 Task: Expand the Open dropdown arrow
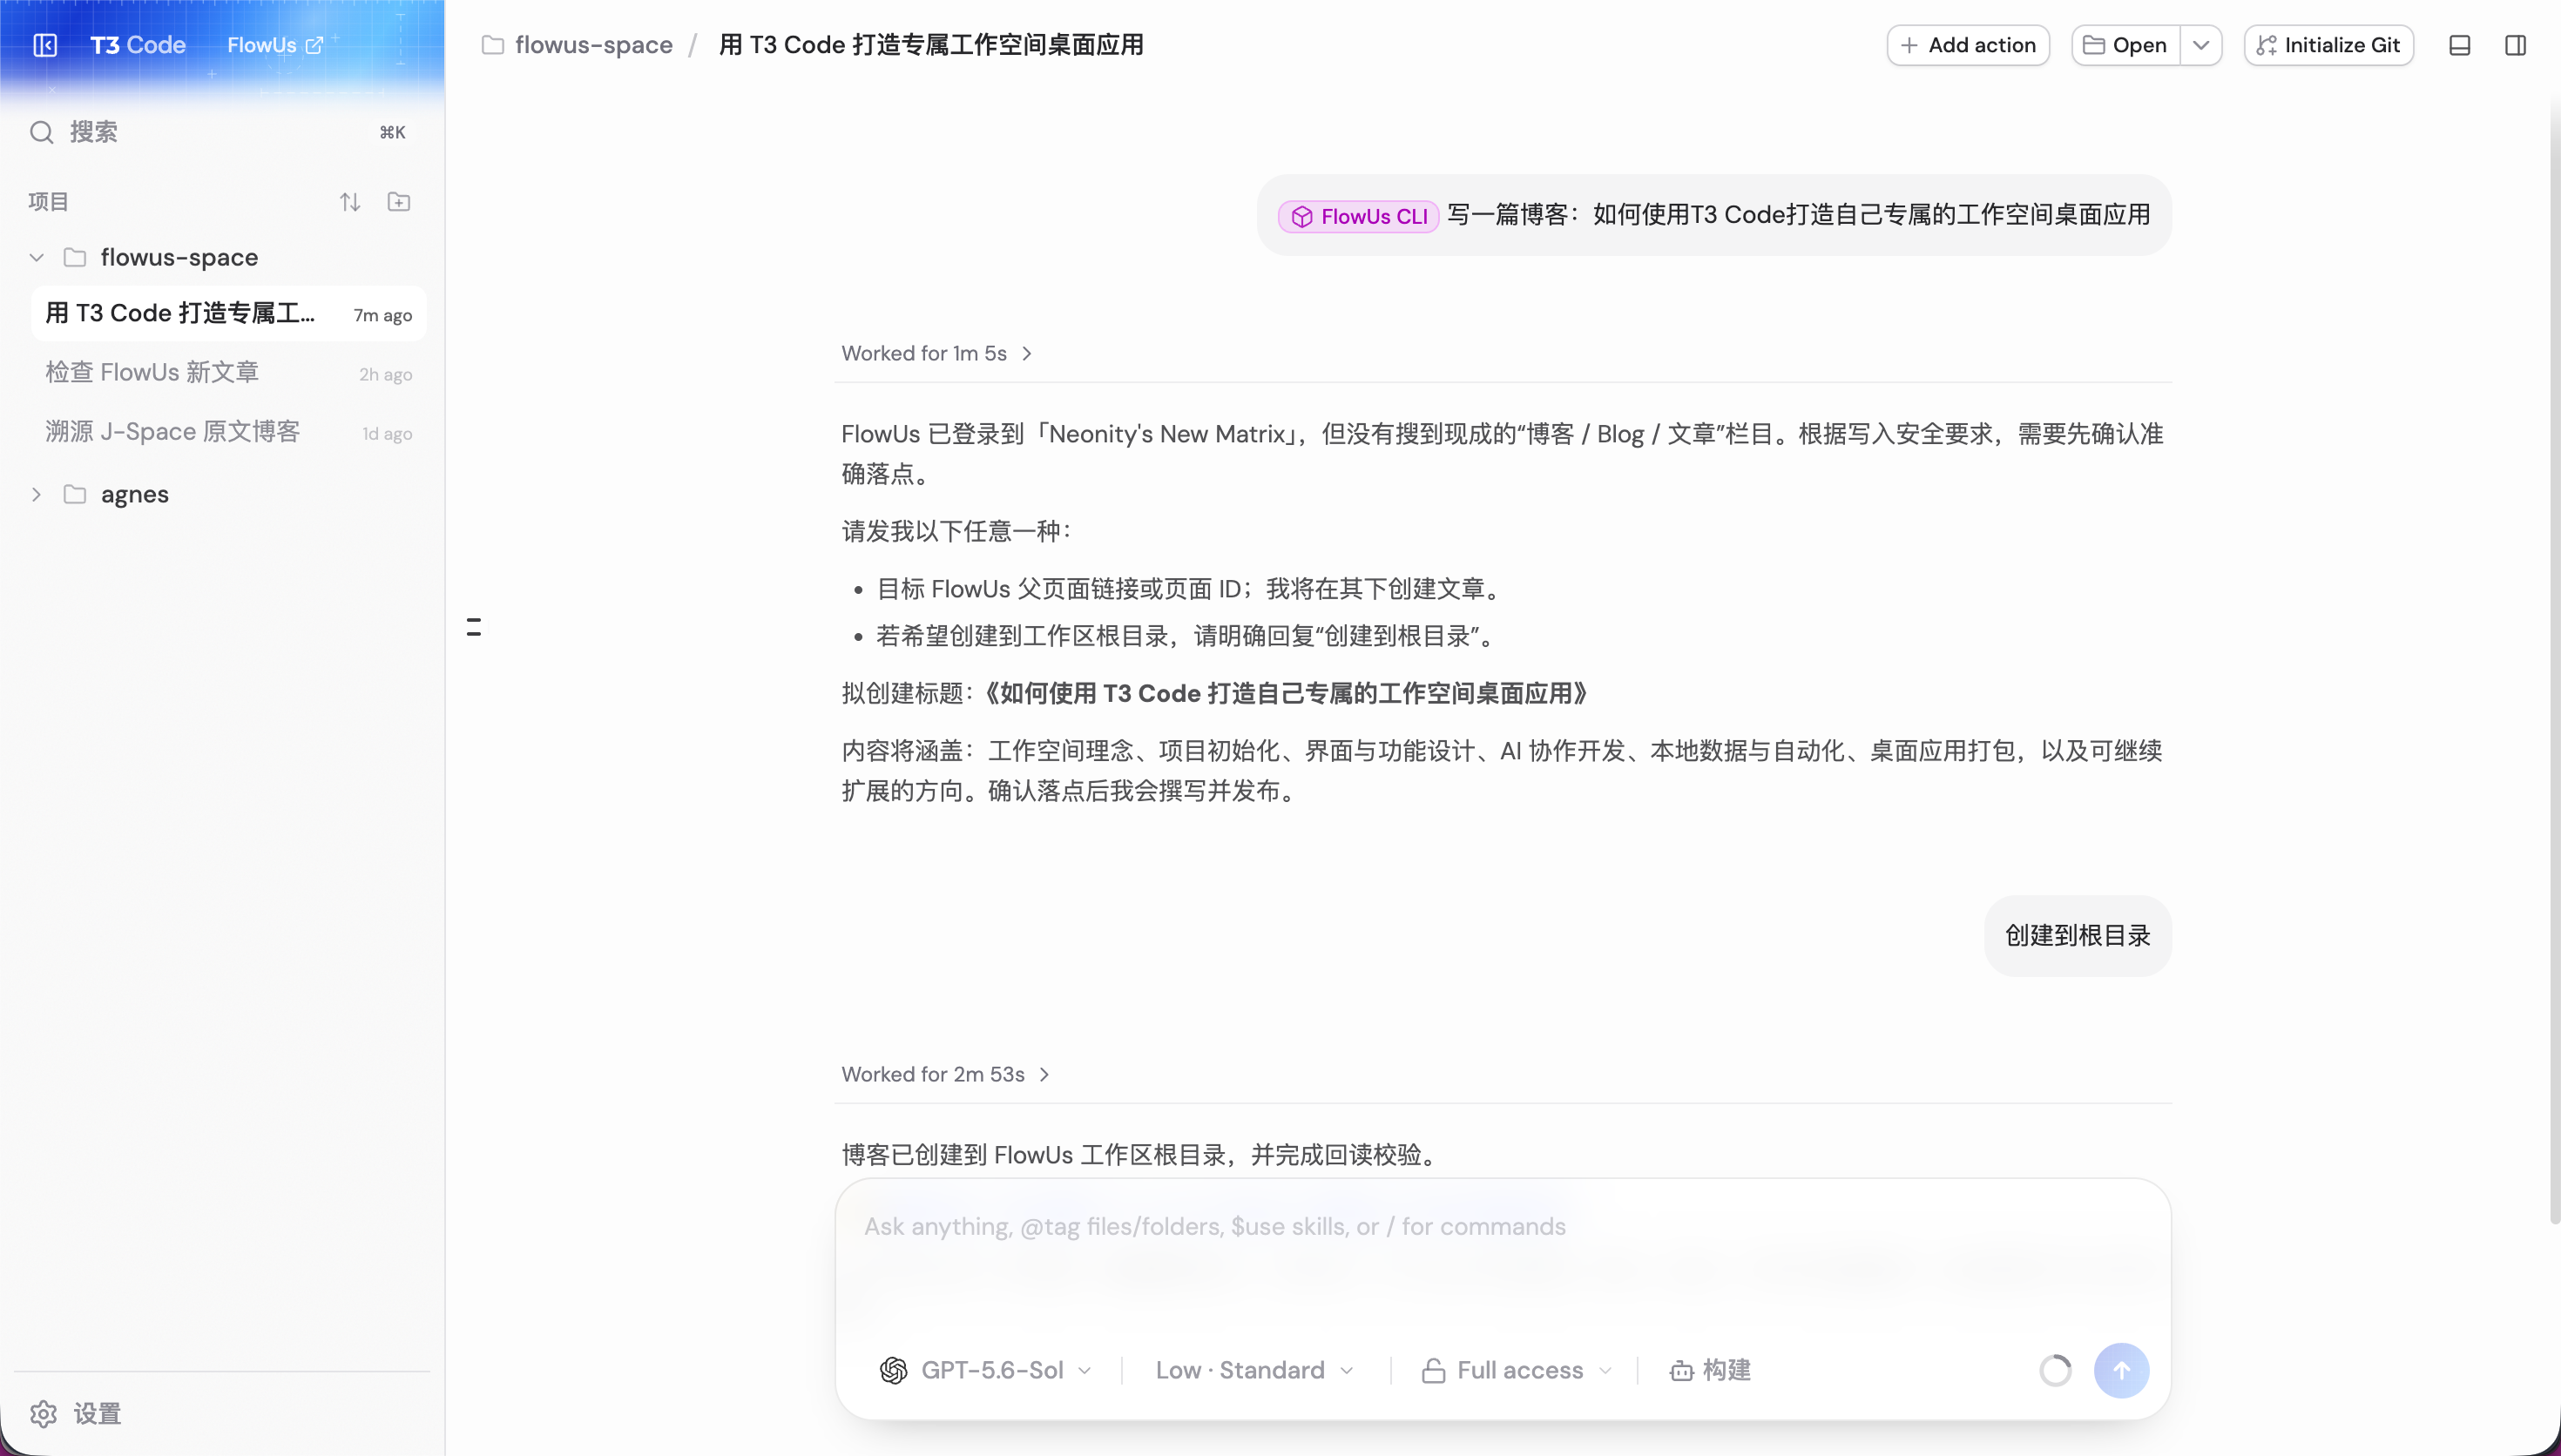(2201, 45)
